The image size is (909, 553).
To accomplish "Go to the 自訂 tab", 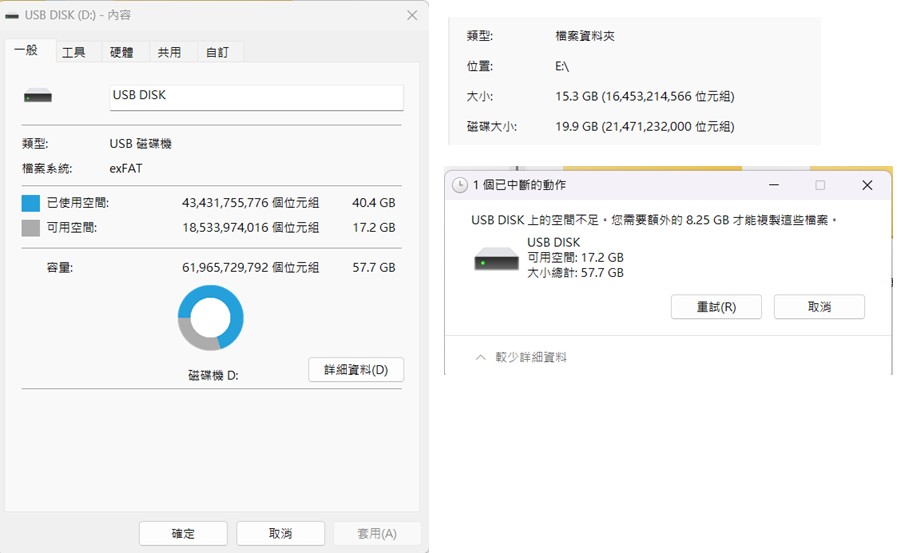I will click(x=217, y=52).
